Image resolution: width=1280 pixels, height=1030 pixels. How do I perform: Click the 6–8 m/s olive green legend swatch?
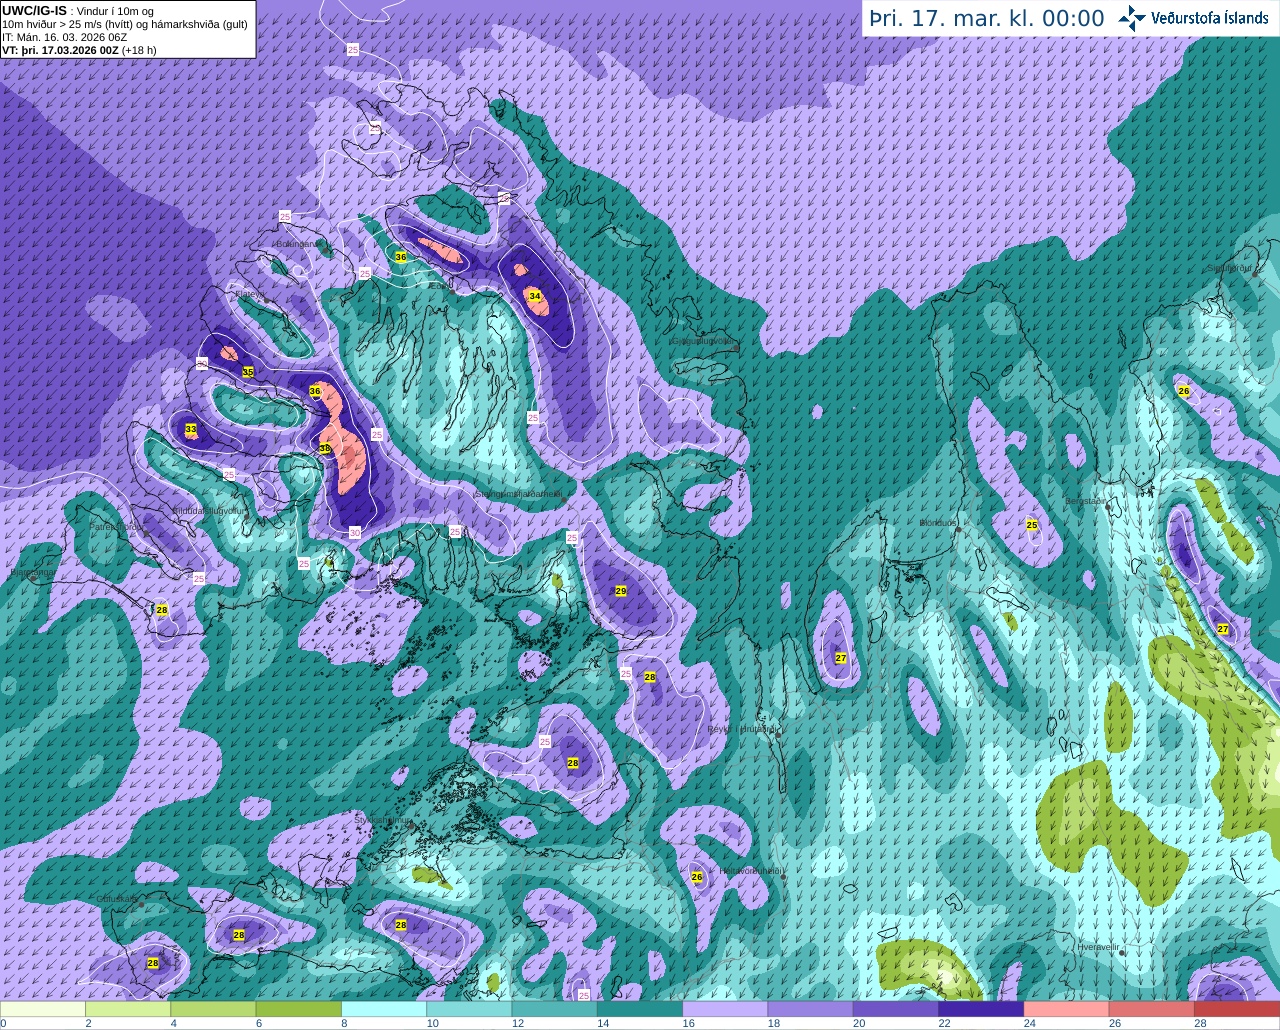[x=299, y=1009]
